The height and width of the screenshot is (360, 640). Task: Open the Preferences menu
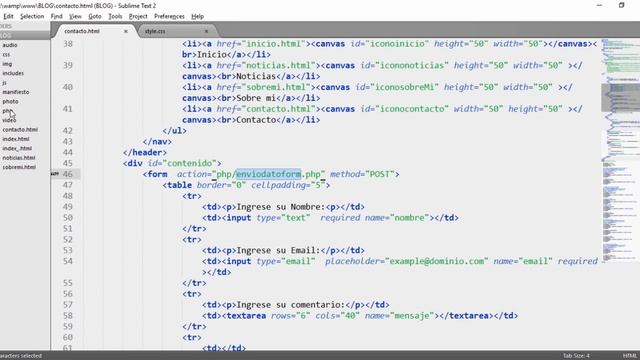169,16
